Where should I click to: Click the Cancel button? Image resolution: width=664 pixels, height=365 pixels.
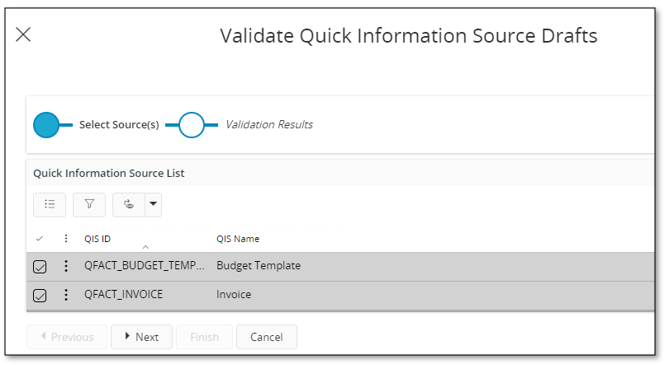coord(266,337)
